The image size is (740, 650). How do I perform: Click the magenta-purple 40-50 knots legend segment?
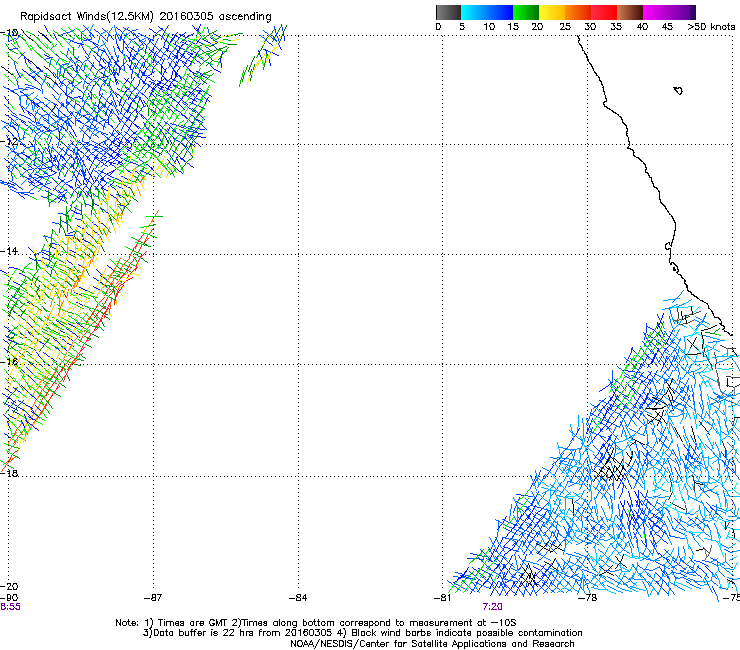tap(669, 12)
